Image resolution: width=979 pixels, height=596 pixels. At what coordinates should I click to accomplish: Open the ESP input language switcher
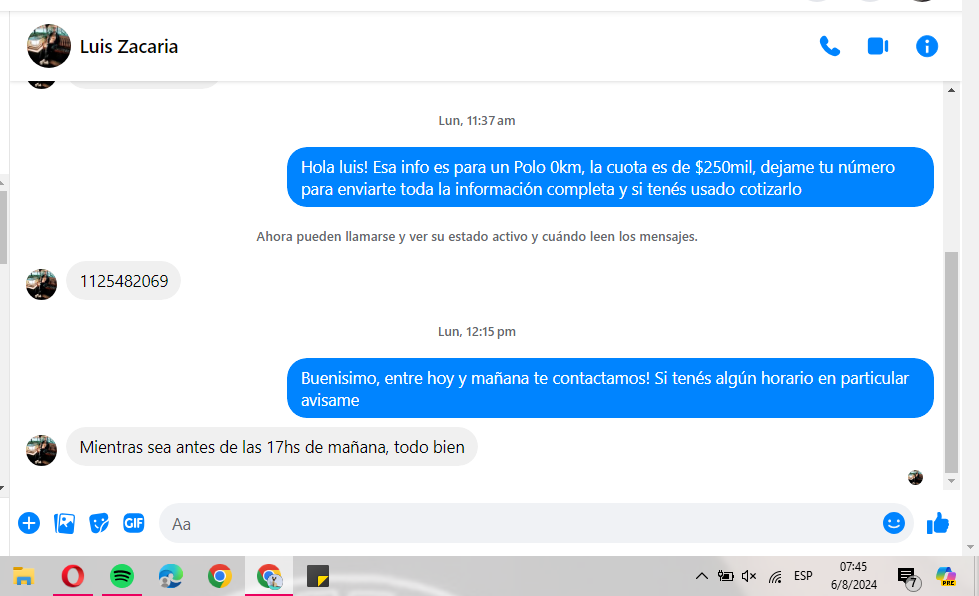(x=803, y=576)
